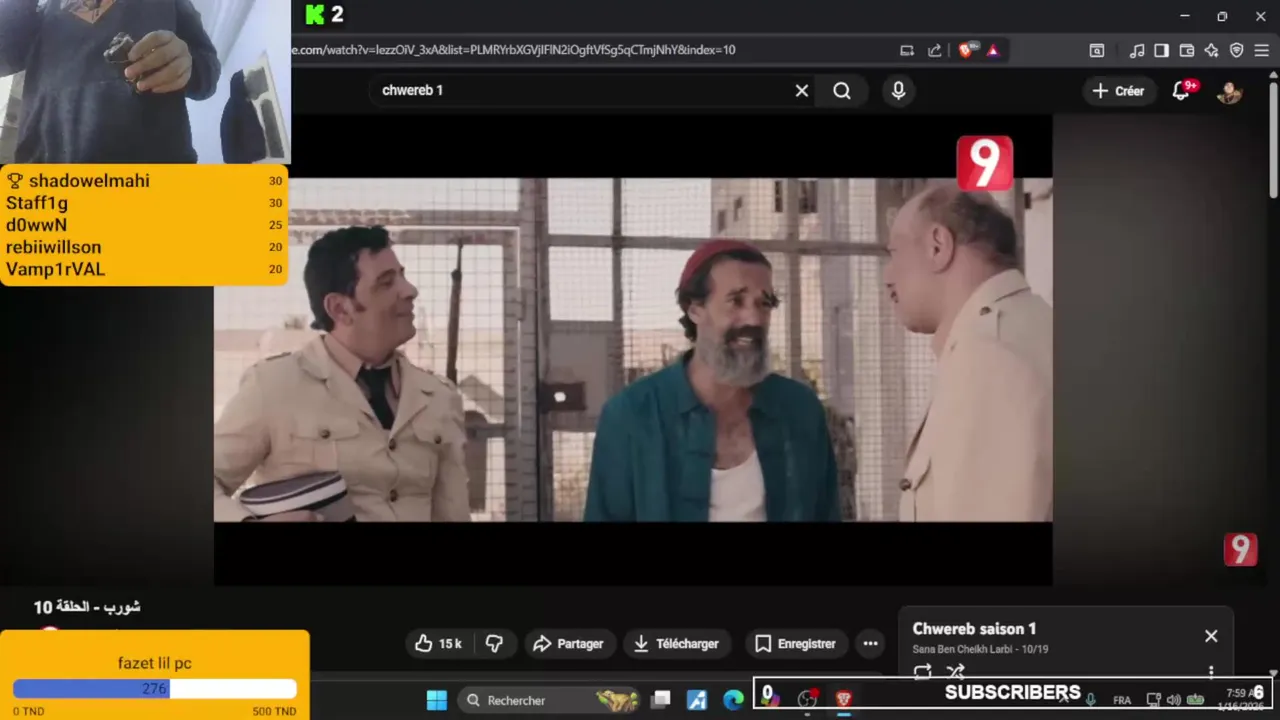Click the browser address bar URL
Viewport: 1280px width, 720px height.
(x=515, y=49)
